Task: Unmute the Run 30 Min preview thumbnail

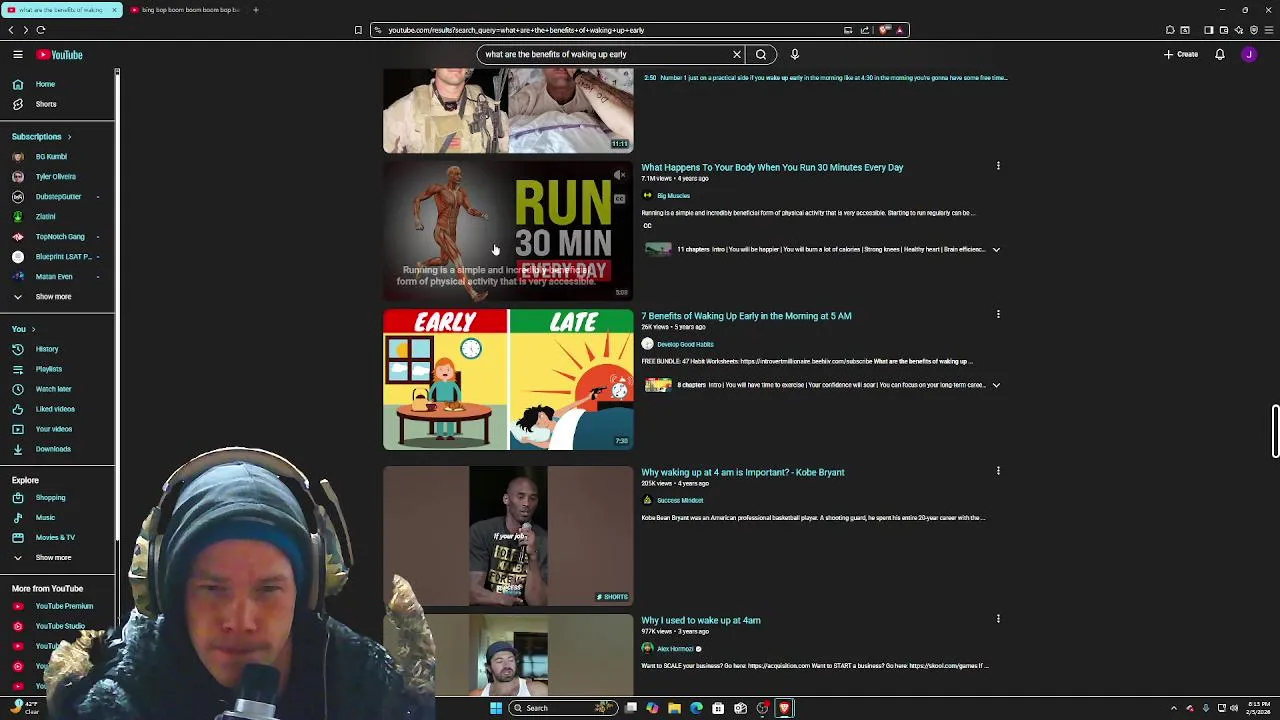Action: 620,176
